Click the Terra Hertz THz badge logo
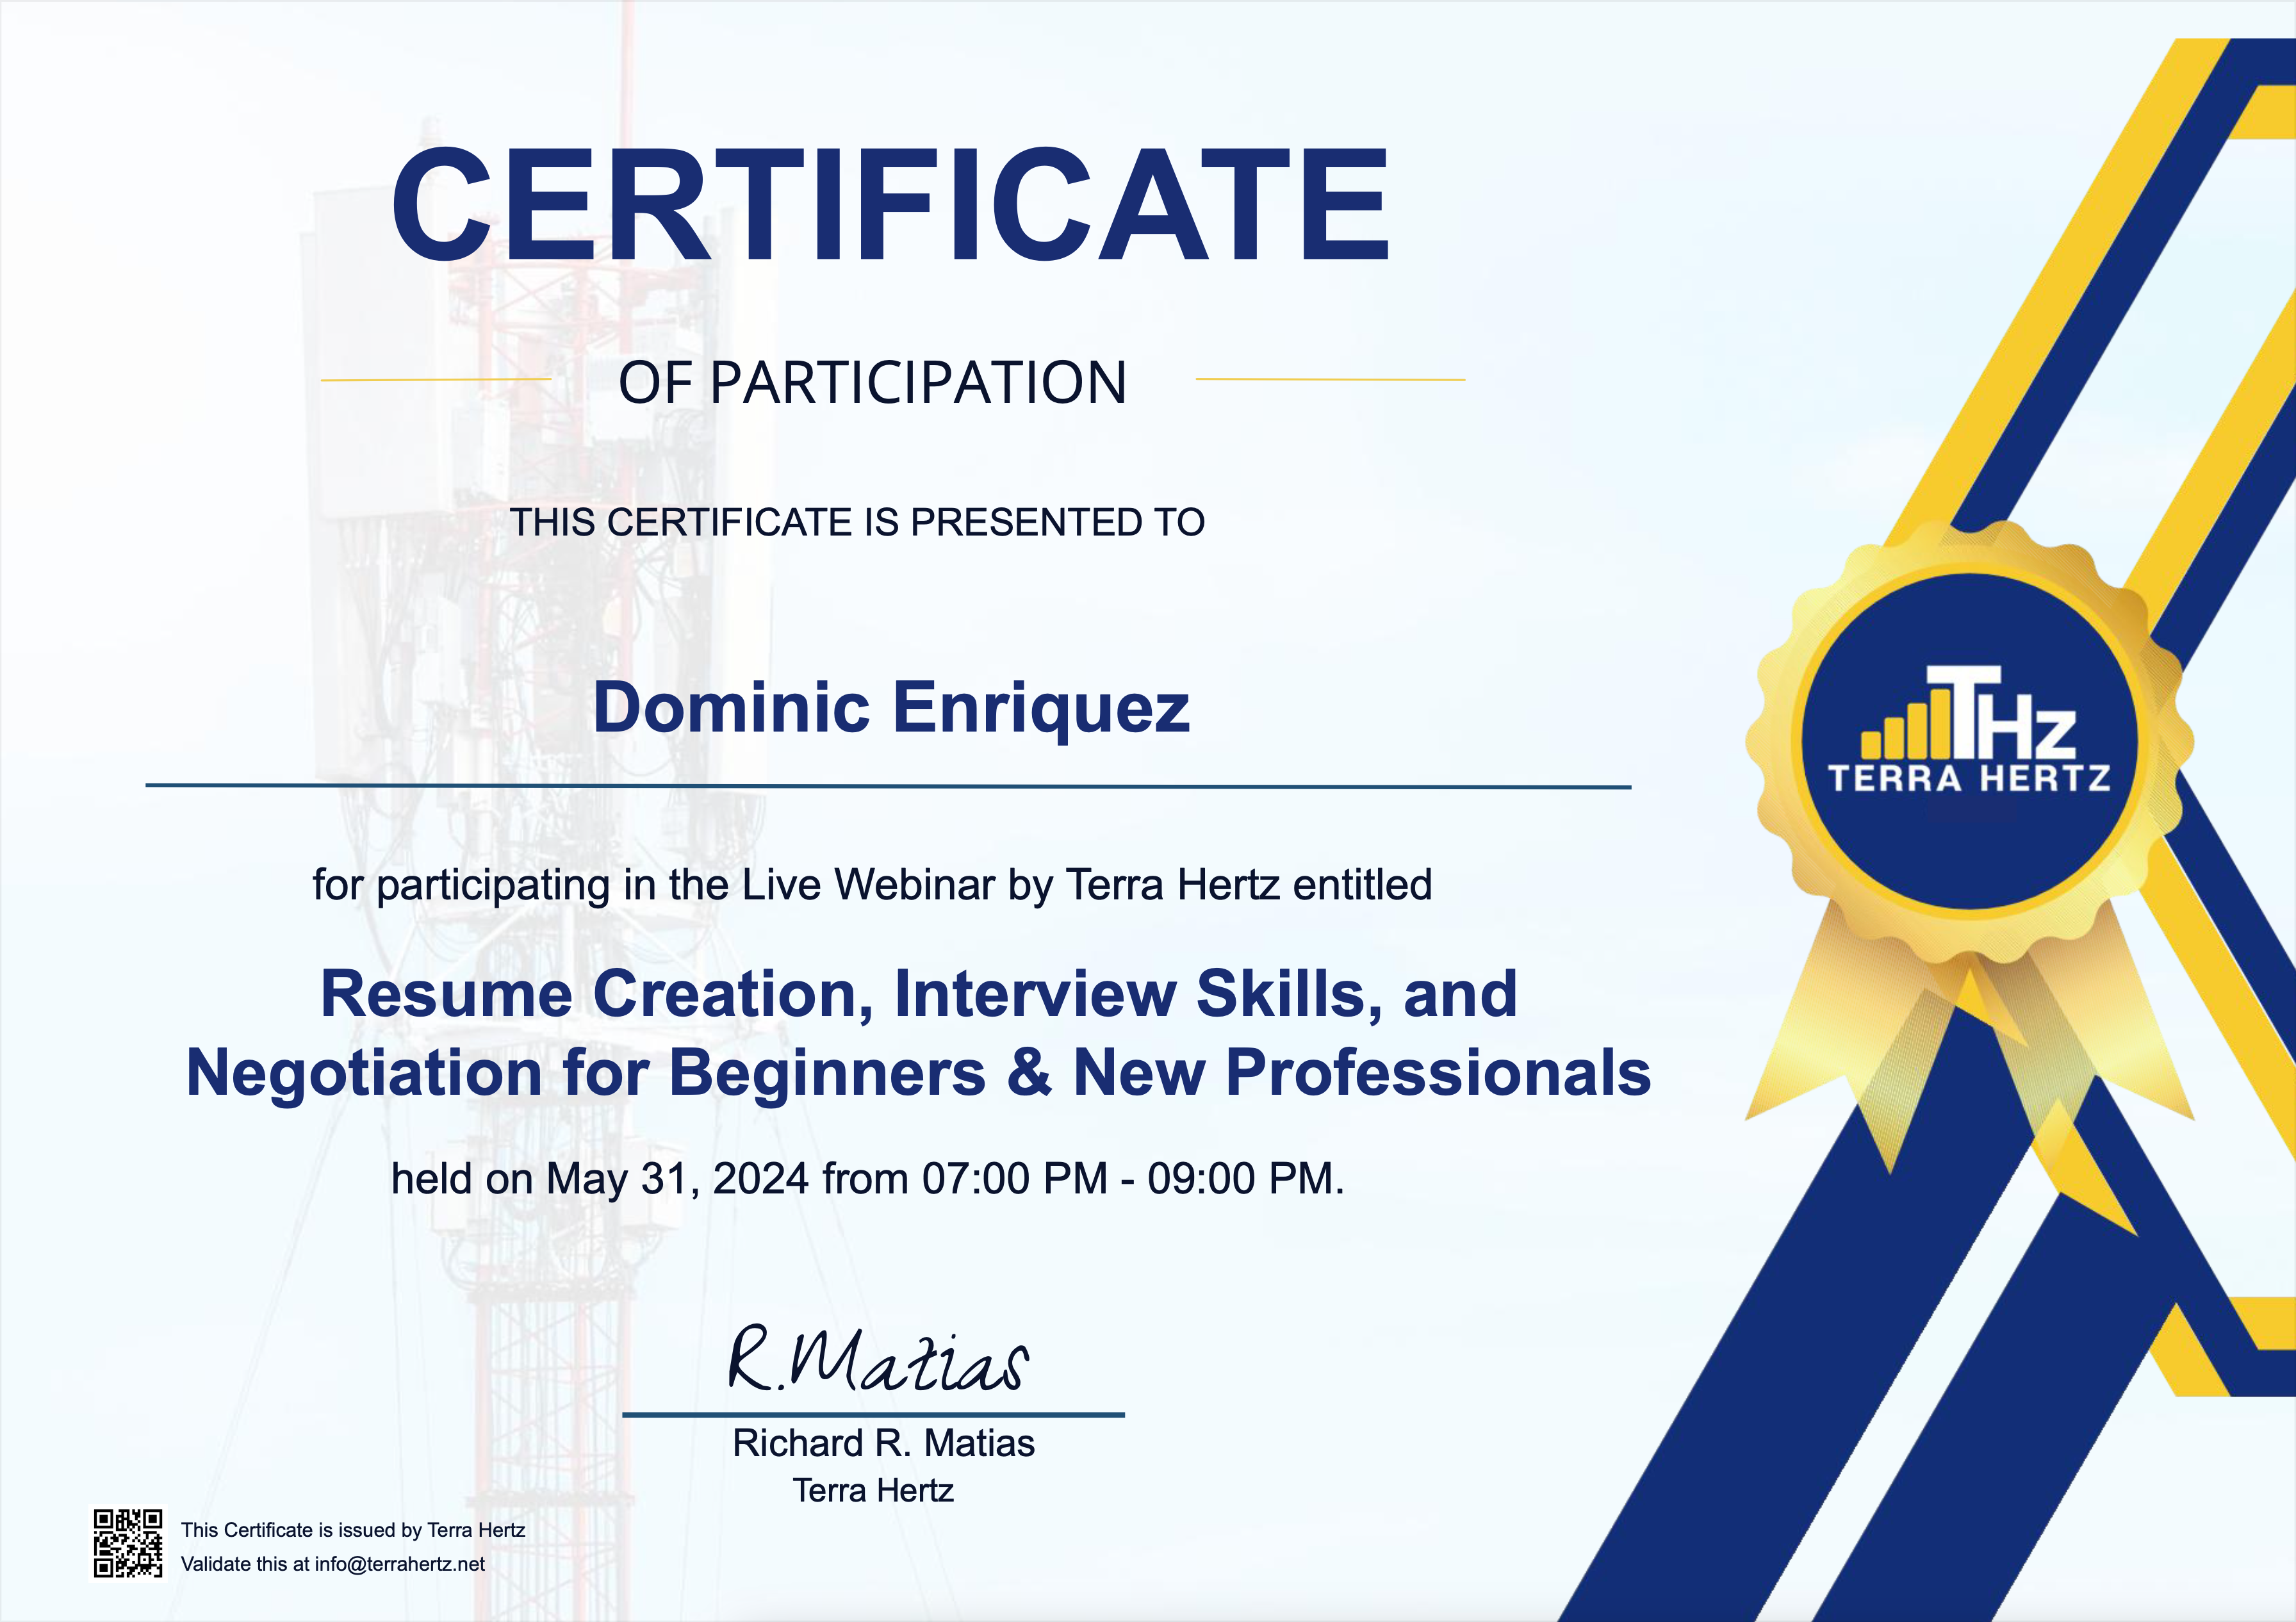 click(x=1969, y=741)
